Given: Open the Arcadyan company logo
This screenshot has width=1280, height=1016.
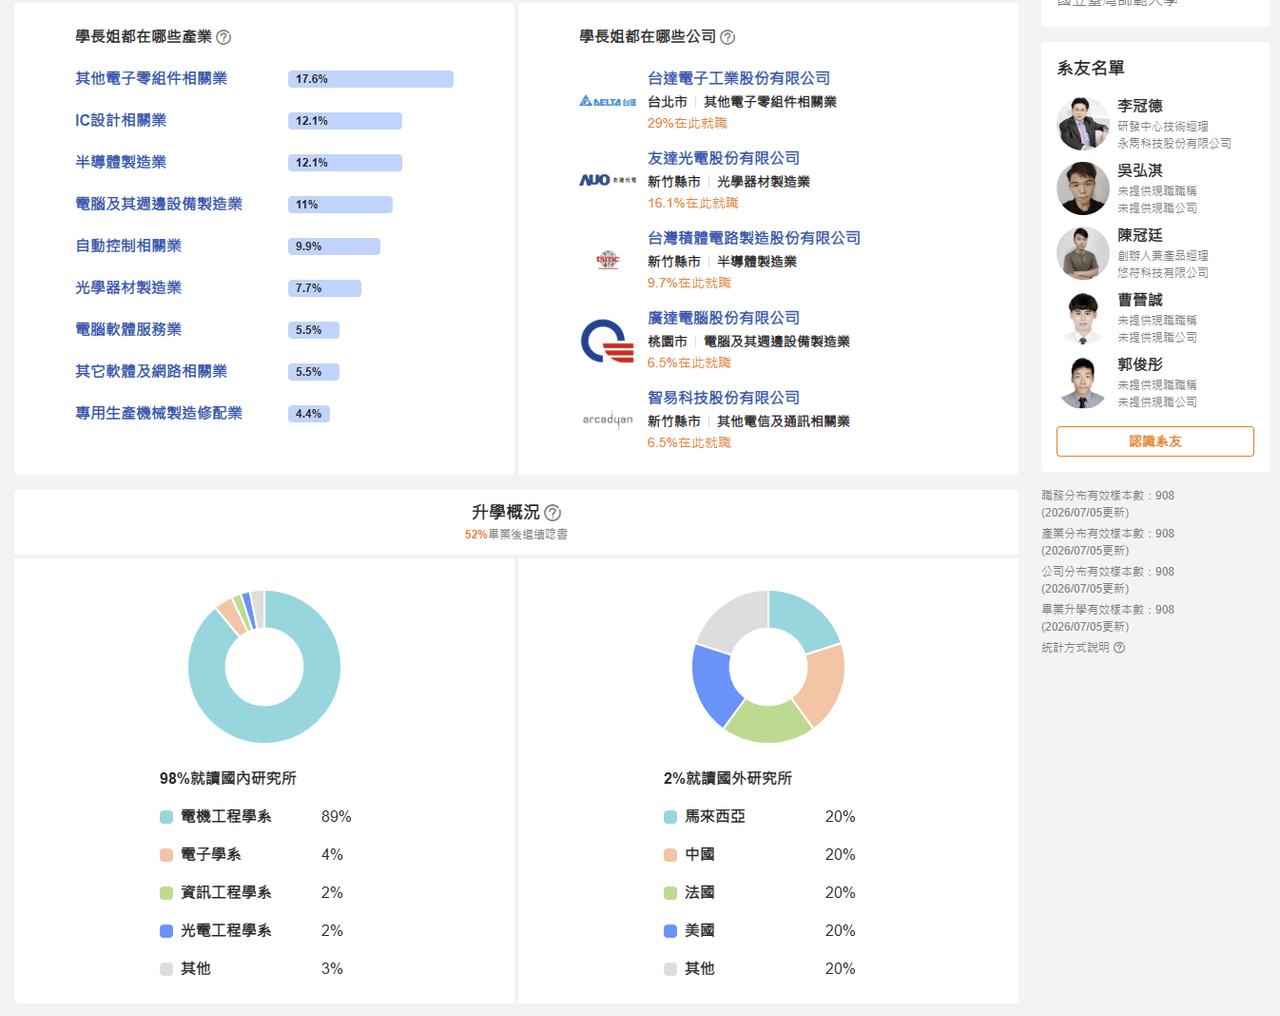Looking at the screenshot, I should 608,420.
